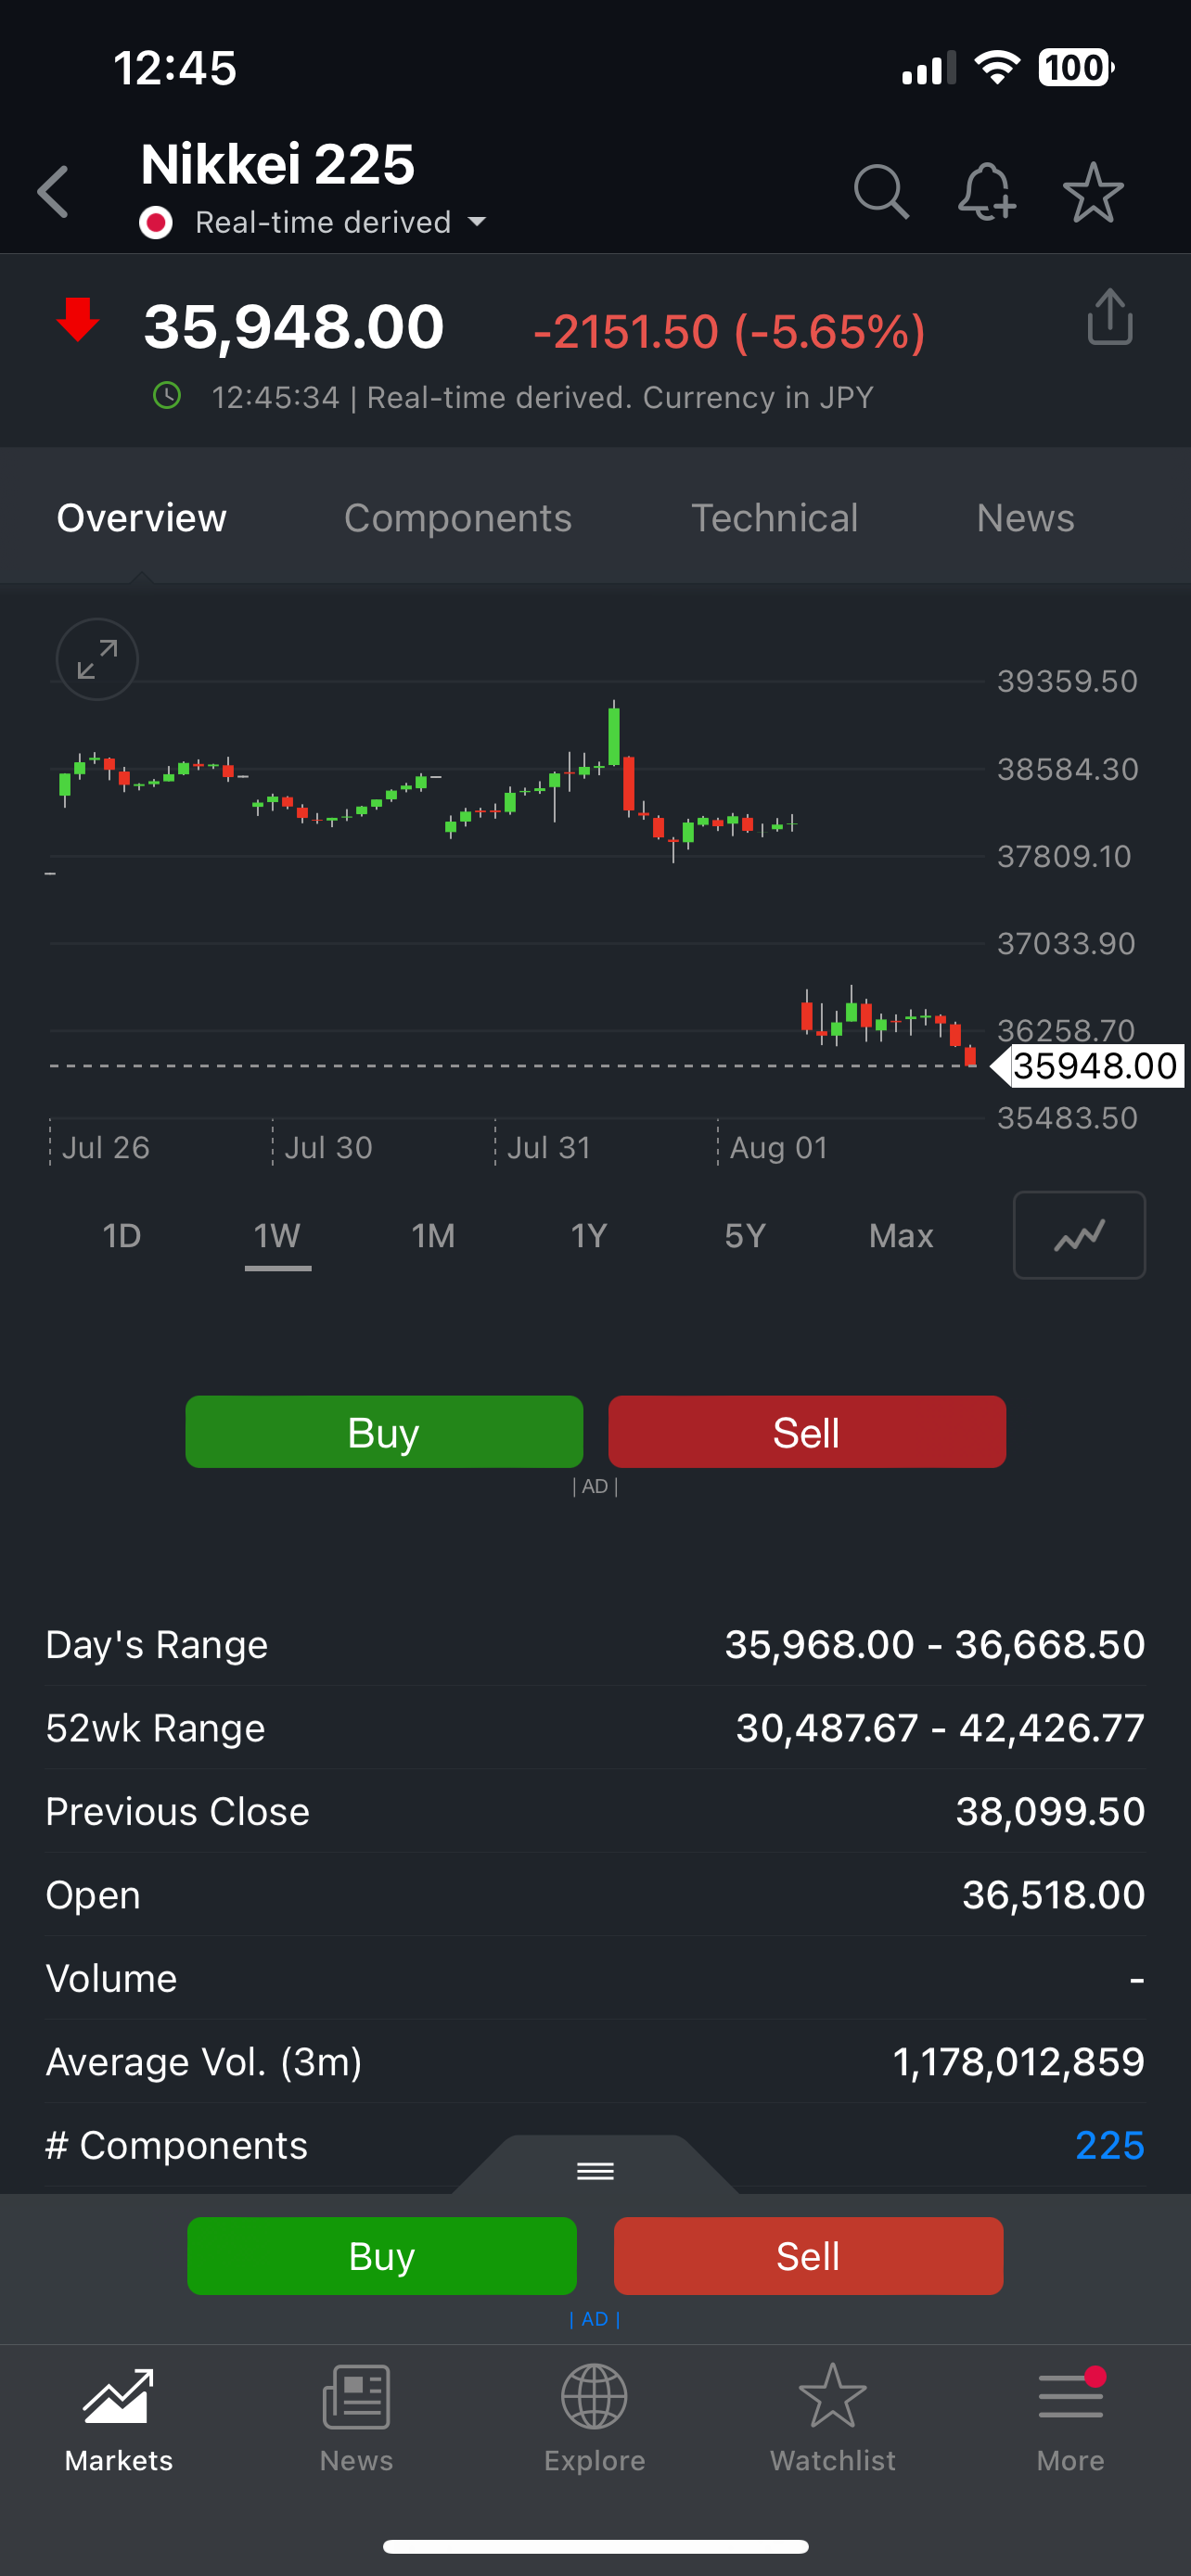Tap Average Vol. (3m) value 1,178,012,859
Screen dimensions: 1191x2576
pyautogui.click(x=1018, y=2061)
